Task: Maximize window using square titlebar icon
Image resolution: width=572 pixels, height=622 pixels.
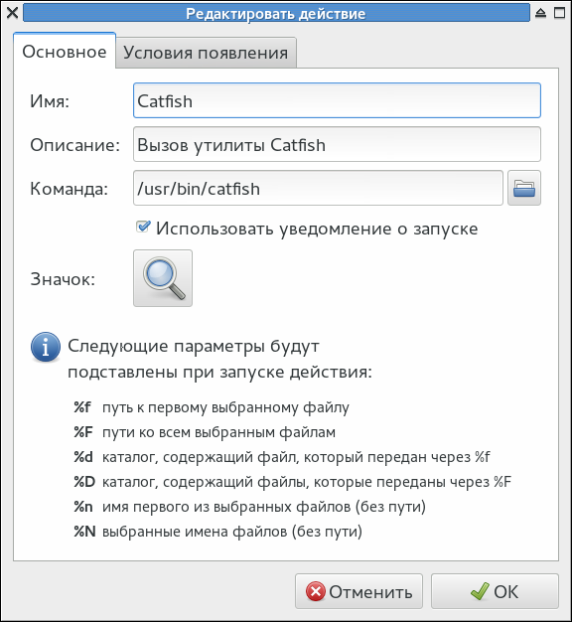Action: click(559, 13)
